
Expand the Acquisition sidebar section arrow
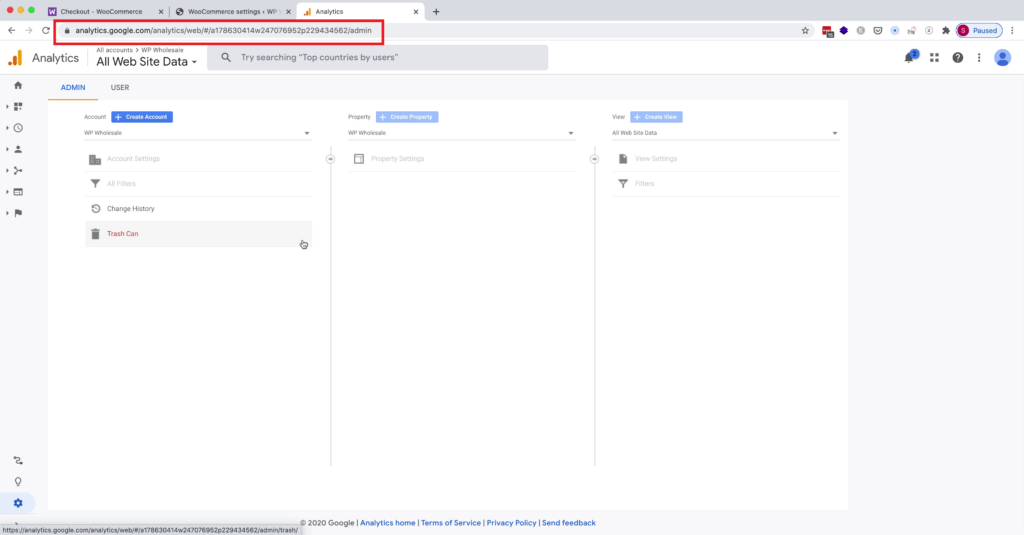pyautogui.click(x=7, y=170)
